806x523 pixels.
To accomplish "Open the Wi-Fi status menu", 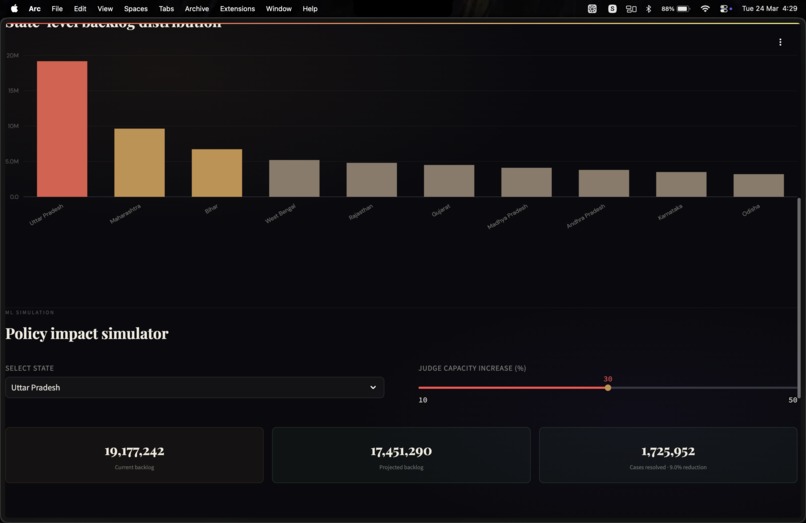I will [705, 9].
